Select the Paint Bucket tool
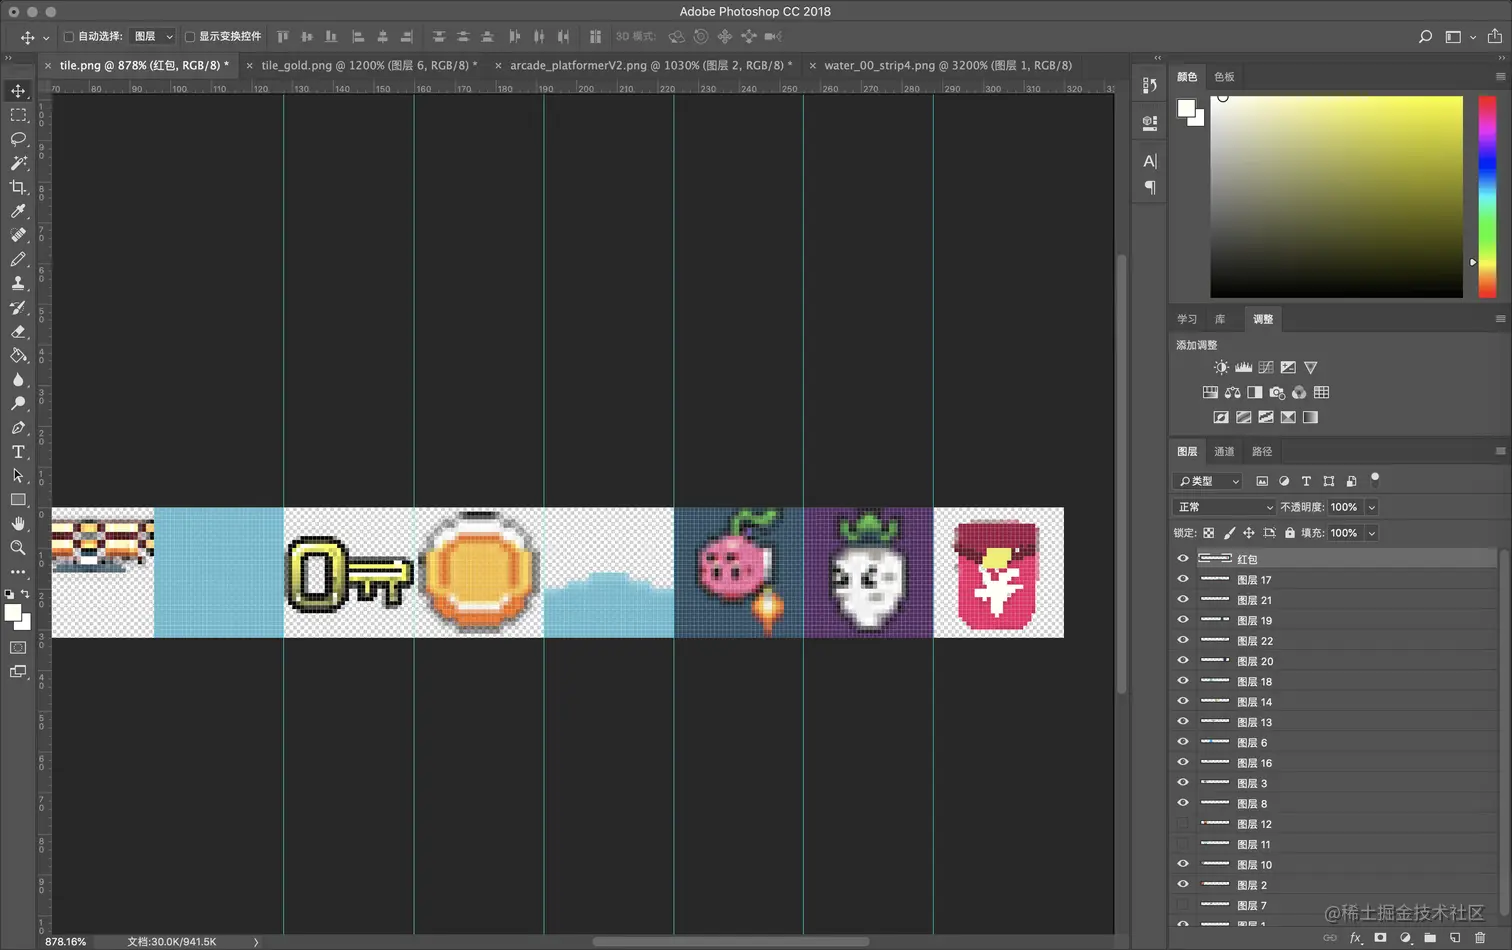 pos(18,355)
